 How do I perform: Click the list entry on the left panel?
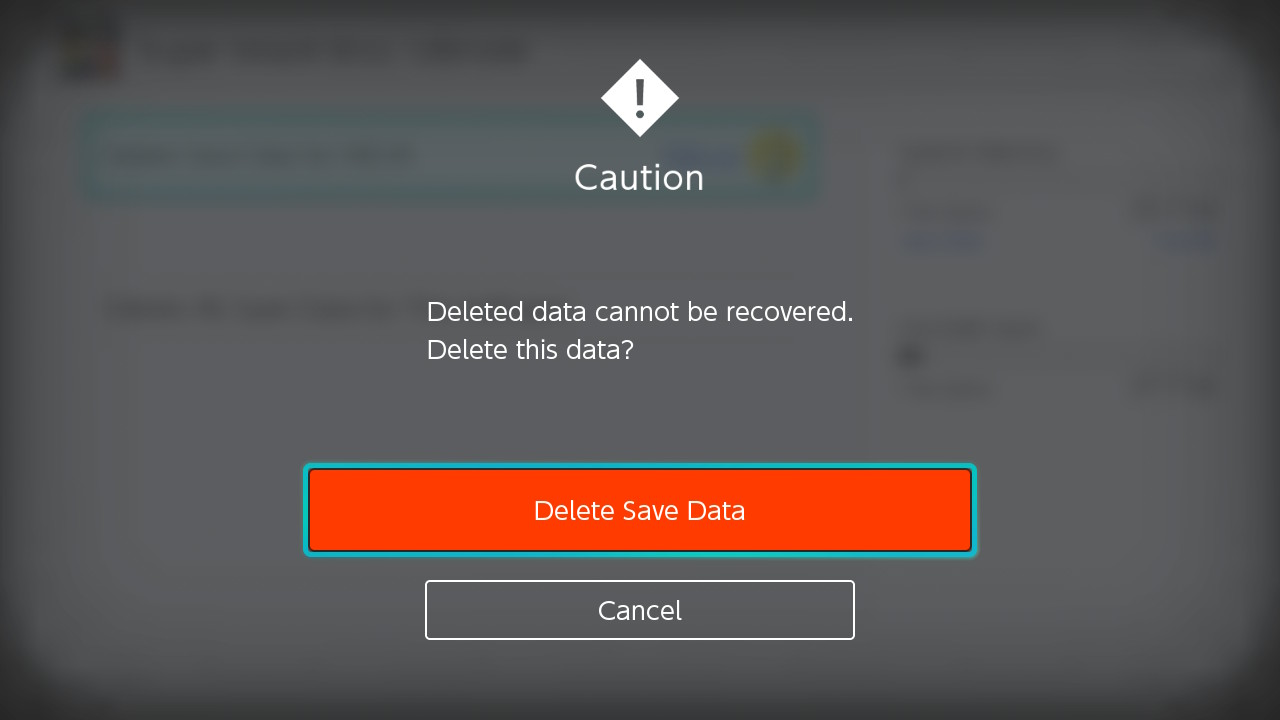click(x=250, y=308)
